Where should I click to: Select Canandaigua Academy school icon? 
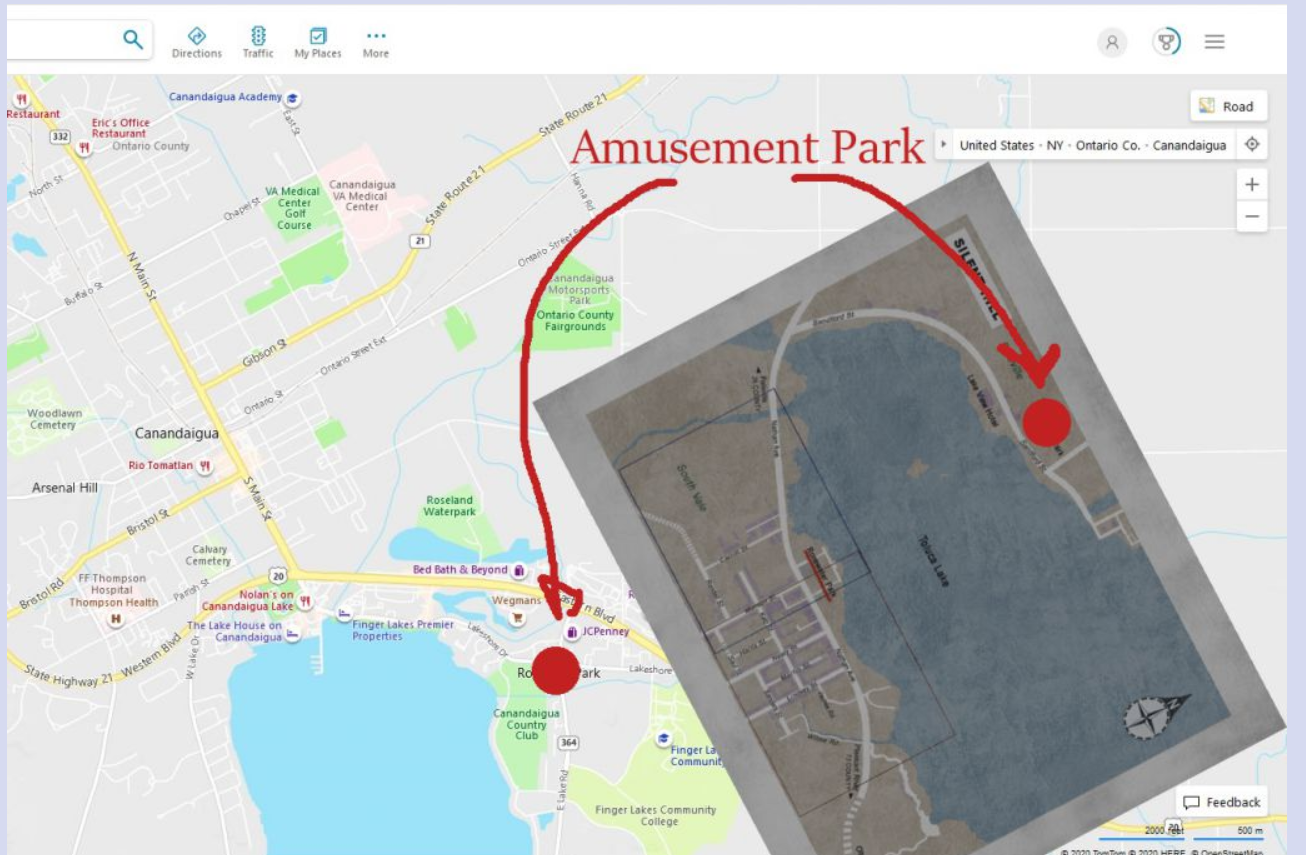point(292,99)
